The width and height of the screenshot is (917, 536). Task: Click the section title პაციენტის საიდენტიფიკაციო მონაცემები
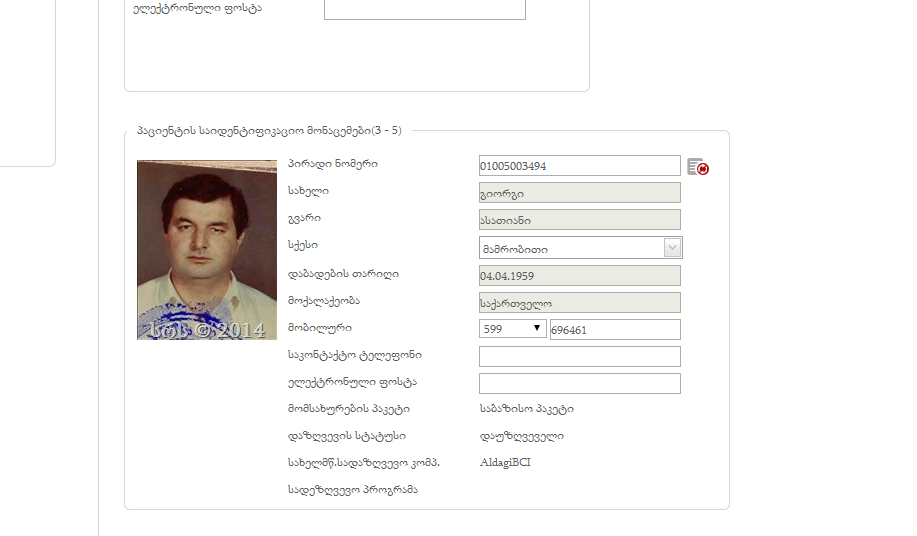pyautogui.click(x=268, y=131)
